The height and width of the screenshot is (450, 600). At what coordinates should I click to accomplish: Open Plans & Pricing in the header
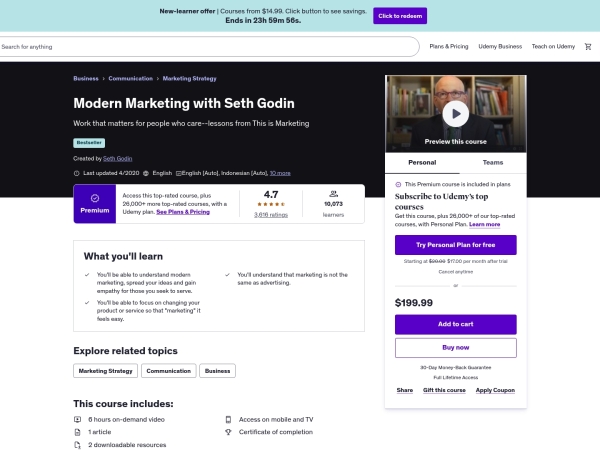[448, 46]
